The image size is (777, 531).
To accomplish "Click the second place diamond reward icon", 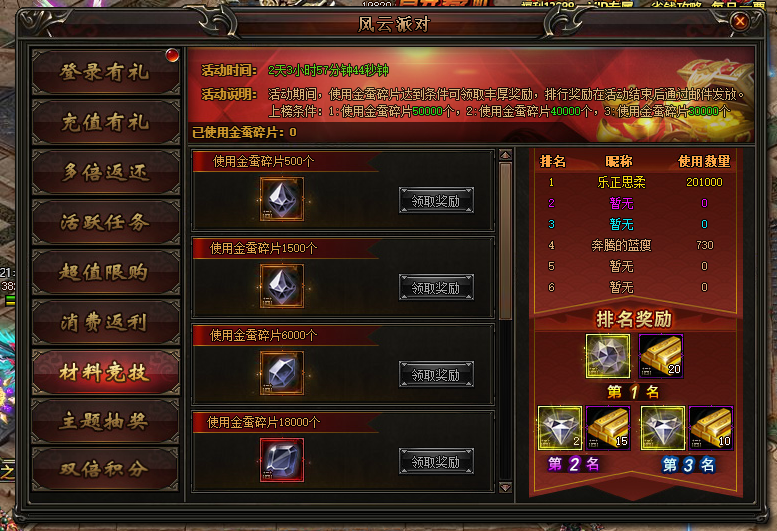I will click(560, 428).
